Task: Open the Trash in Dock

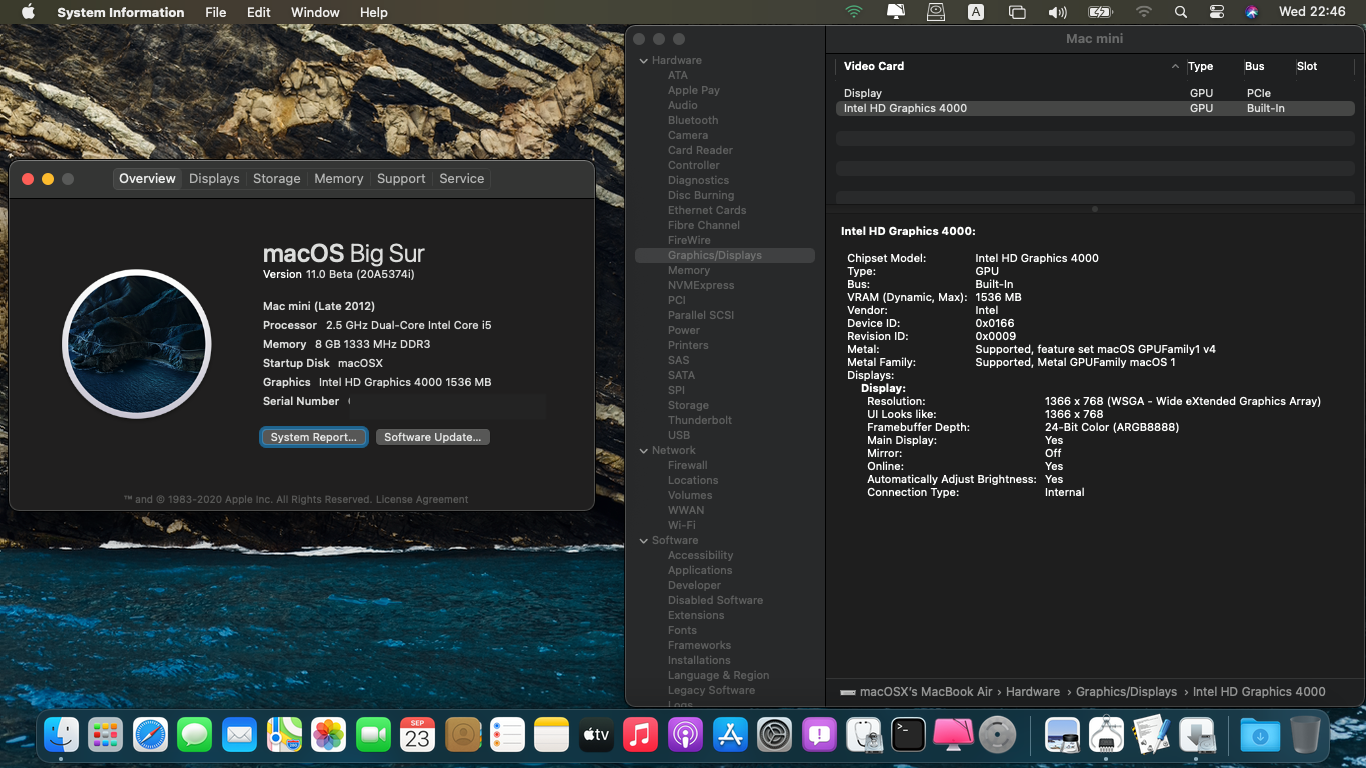Action: click(1305, 736)
